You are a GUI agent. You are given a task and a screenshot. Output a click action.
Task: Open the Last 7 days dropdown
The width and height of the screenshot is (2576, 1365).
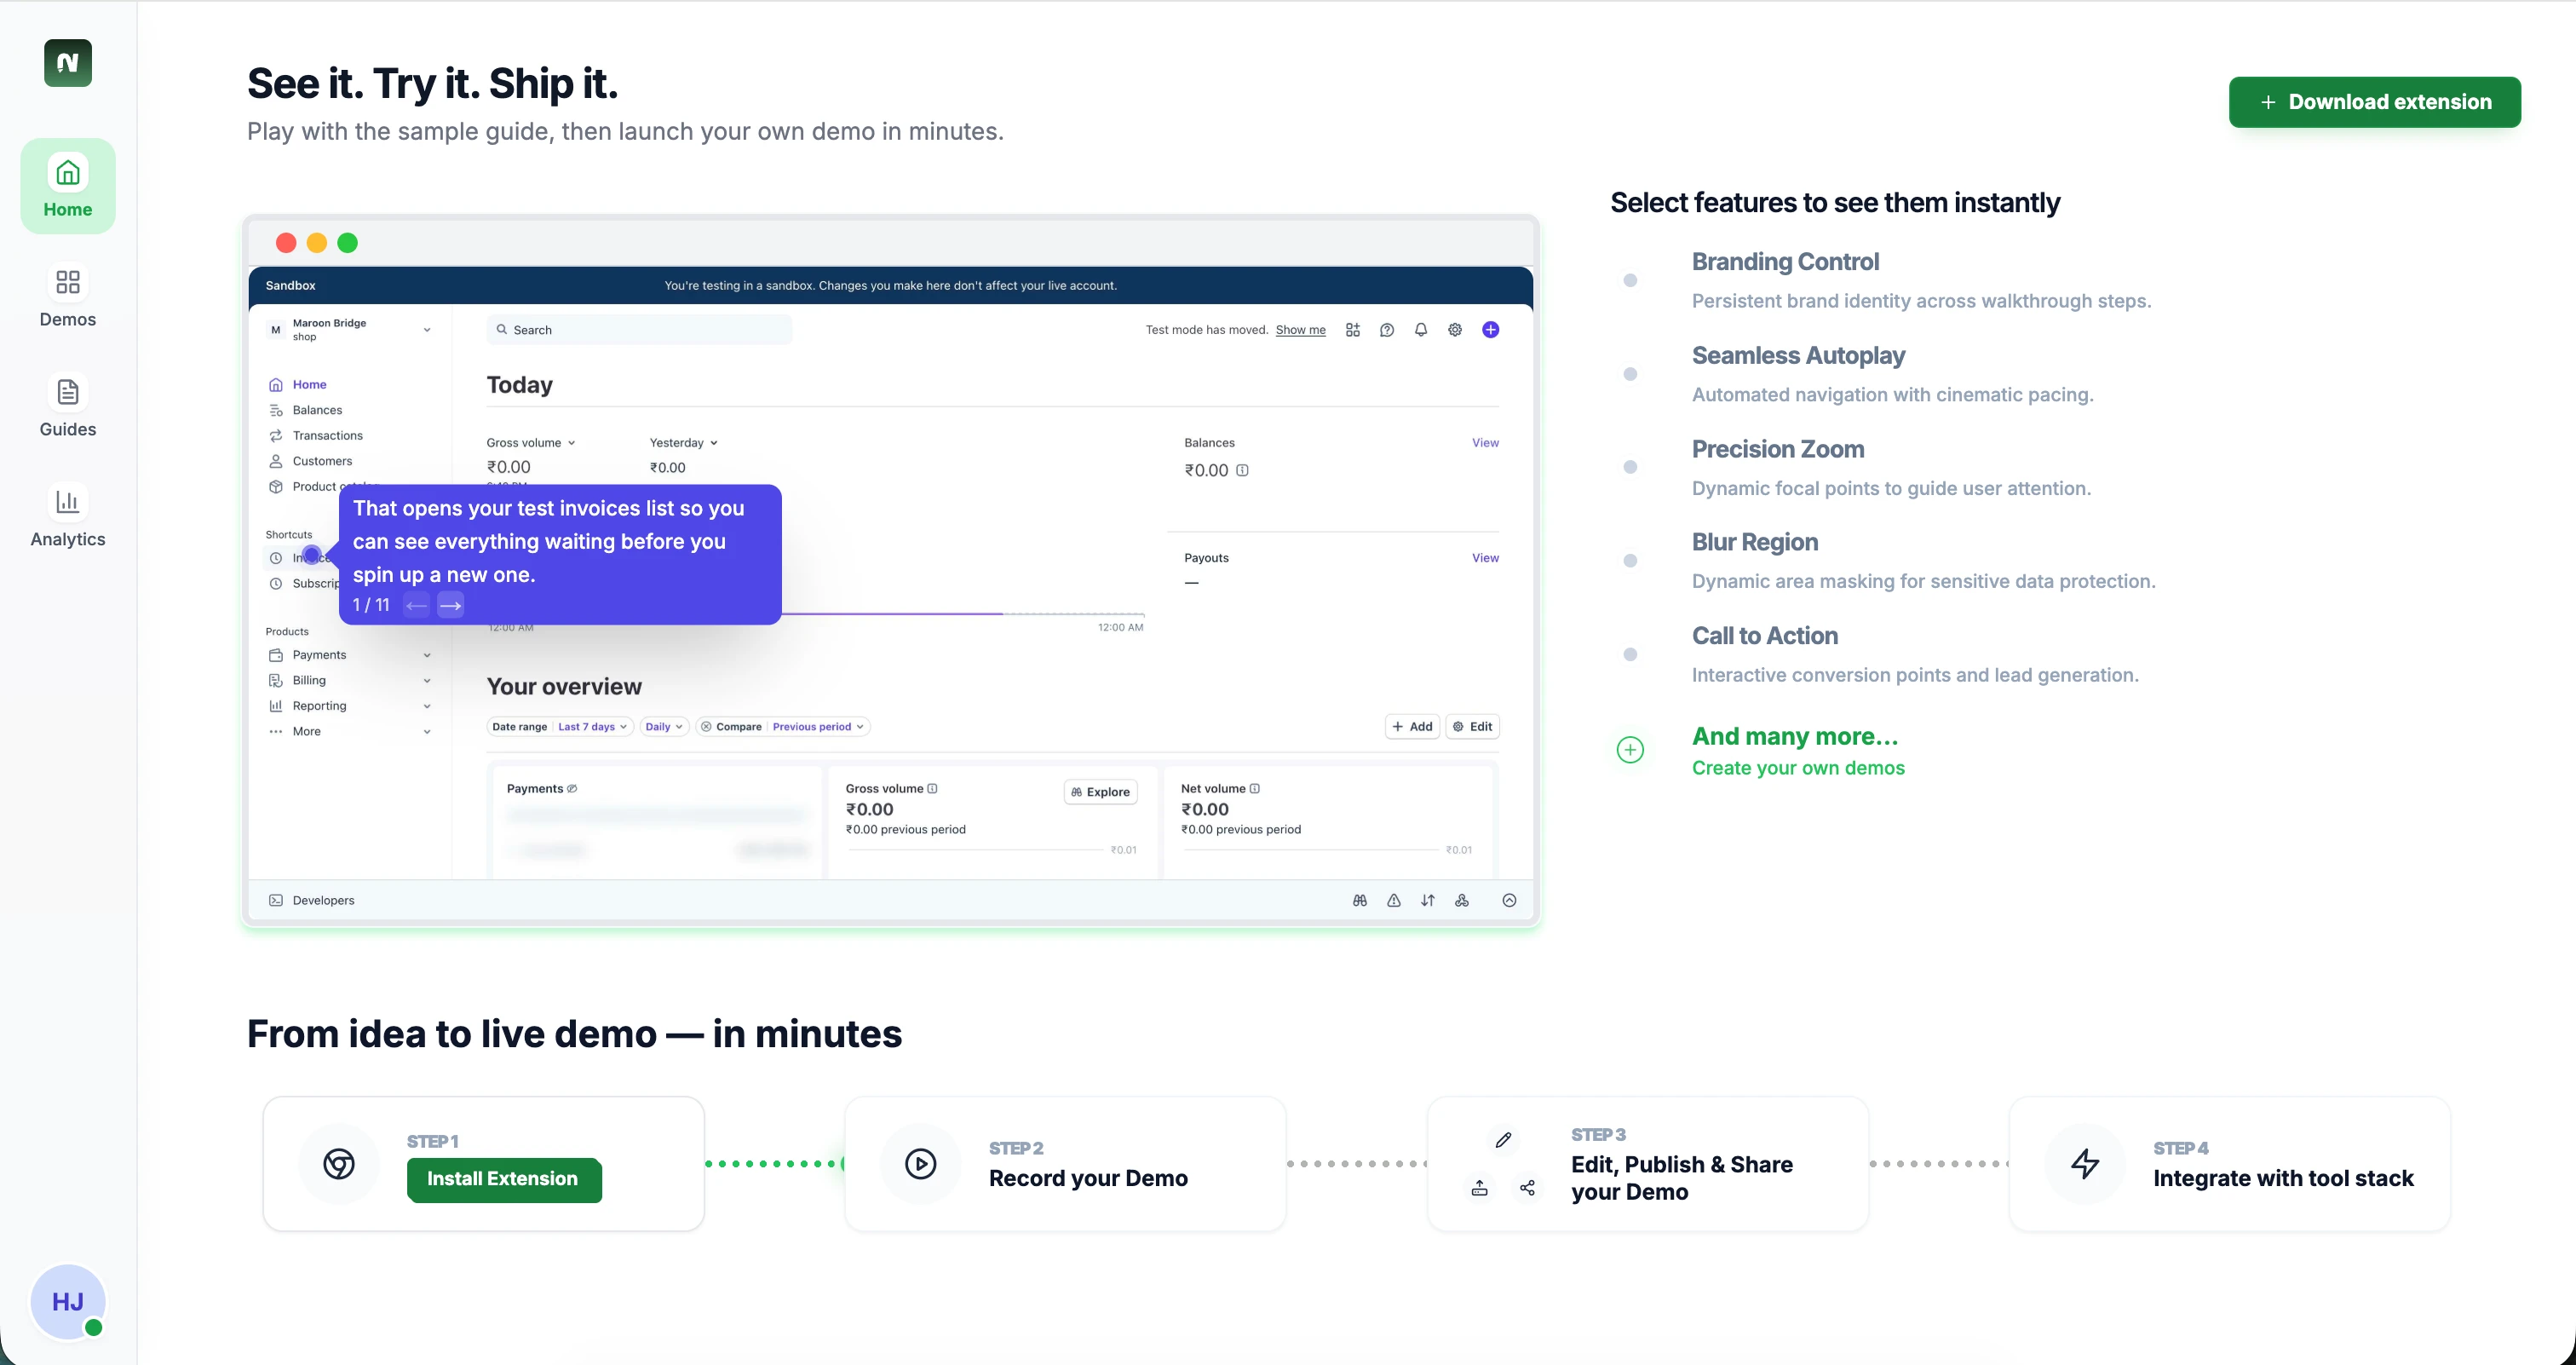click(x=592, y=727)
